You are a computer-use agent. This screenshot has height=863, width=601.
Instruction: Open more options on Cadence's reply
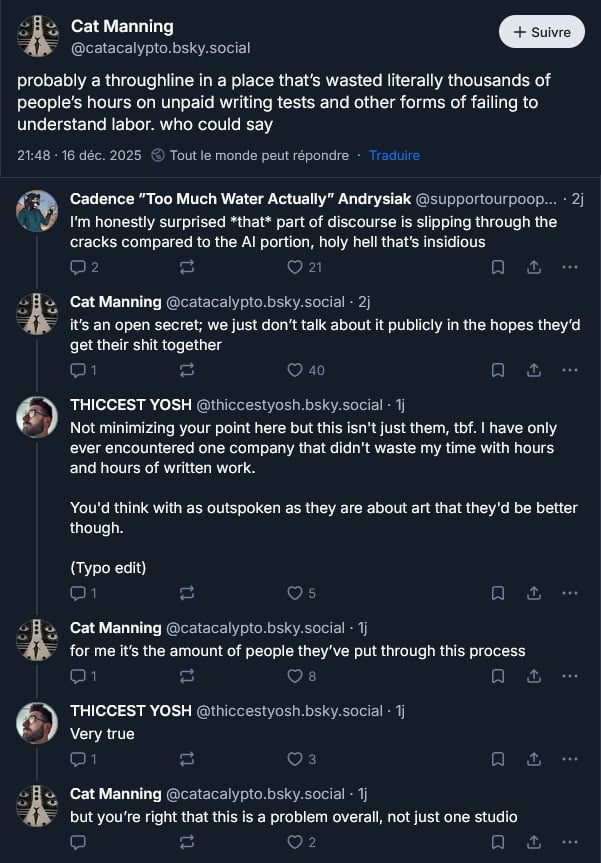click(570, 267)
